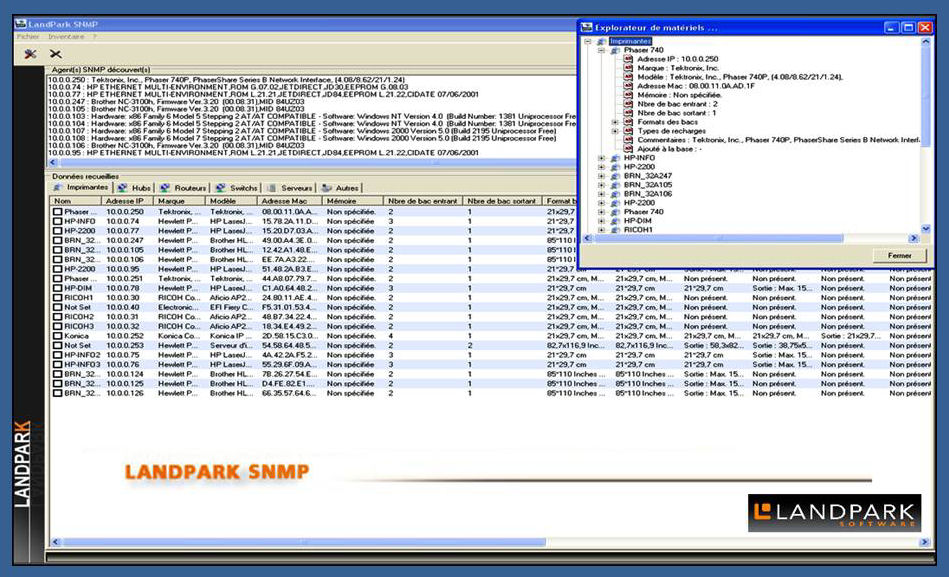Click the property icon beside Adresse Mac in the tree

[628, 86]
